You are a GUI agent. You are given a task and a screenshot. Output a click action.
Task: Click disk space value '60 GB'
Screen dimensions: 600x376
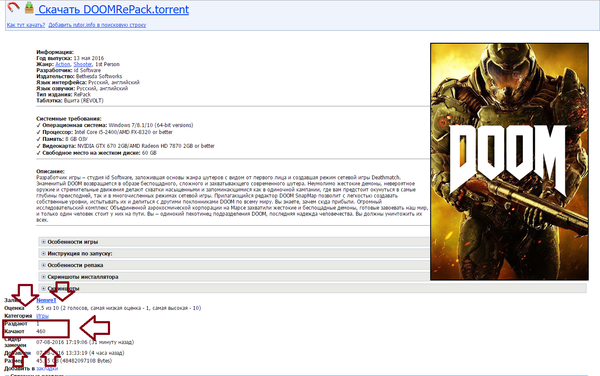[x=149, y=153]
